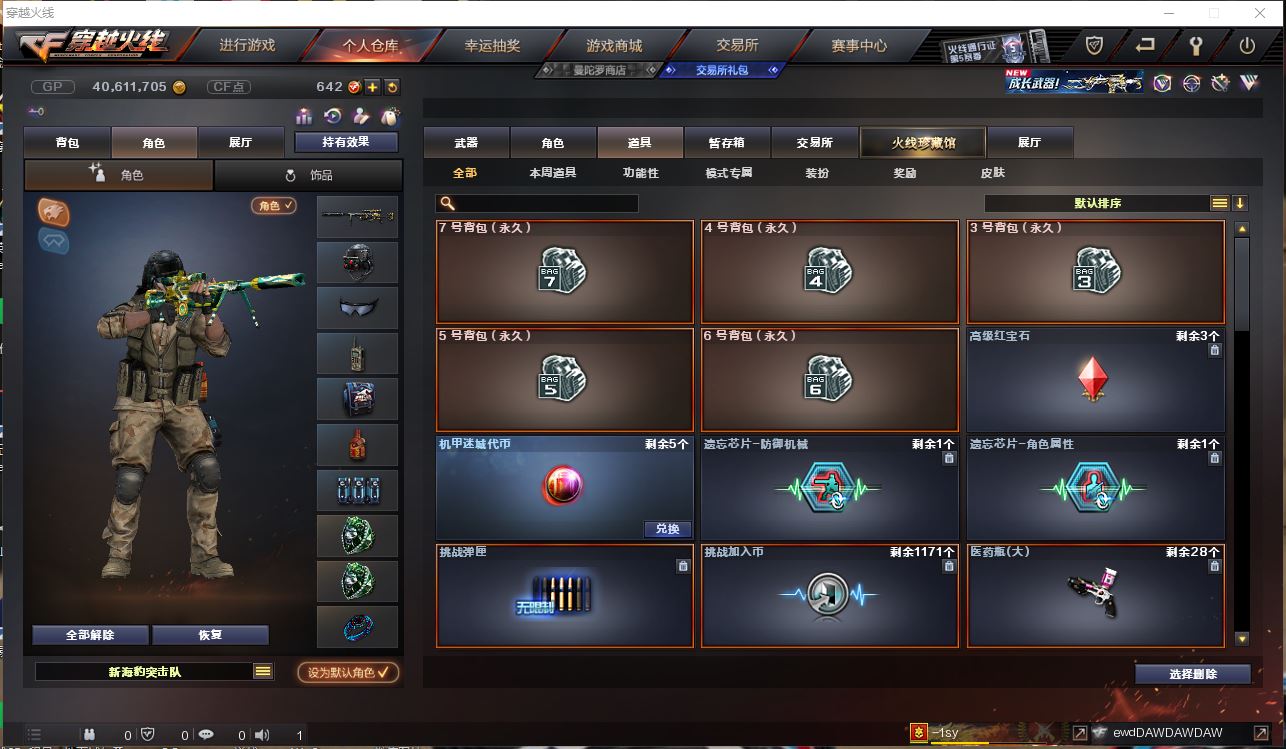The image size is (1286, 749).
Task: Click the 全部解除 button
Action: pos(90,635)
